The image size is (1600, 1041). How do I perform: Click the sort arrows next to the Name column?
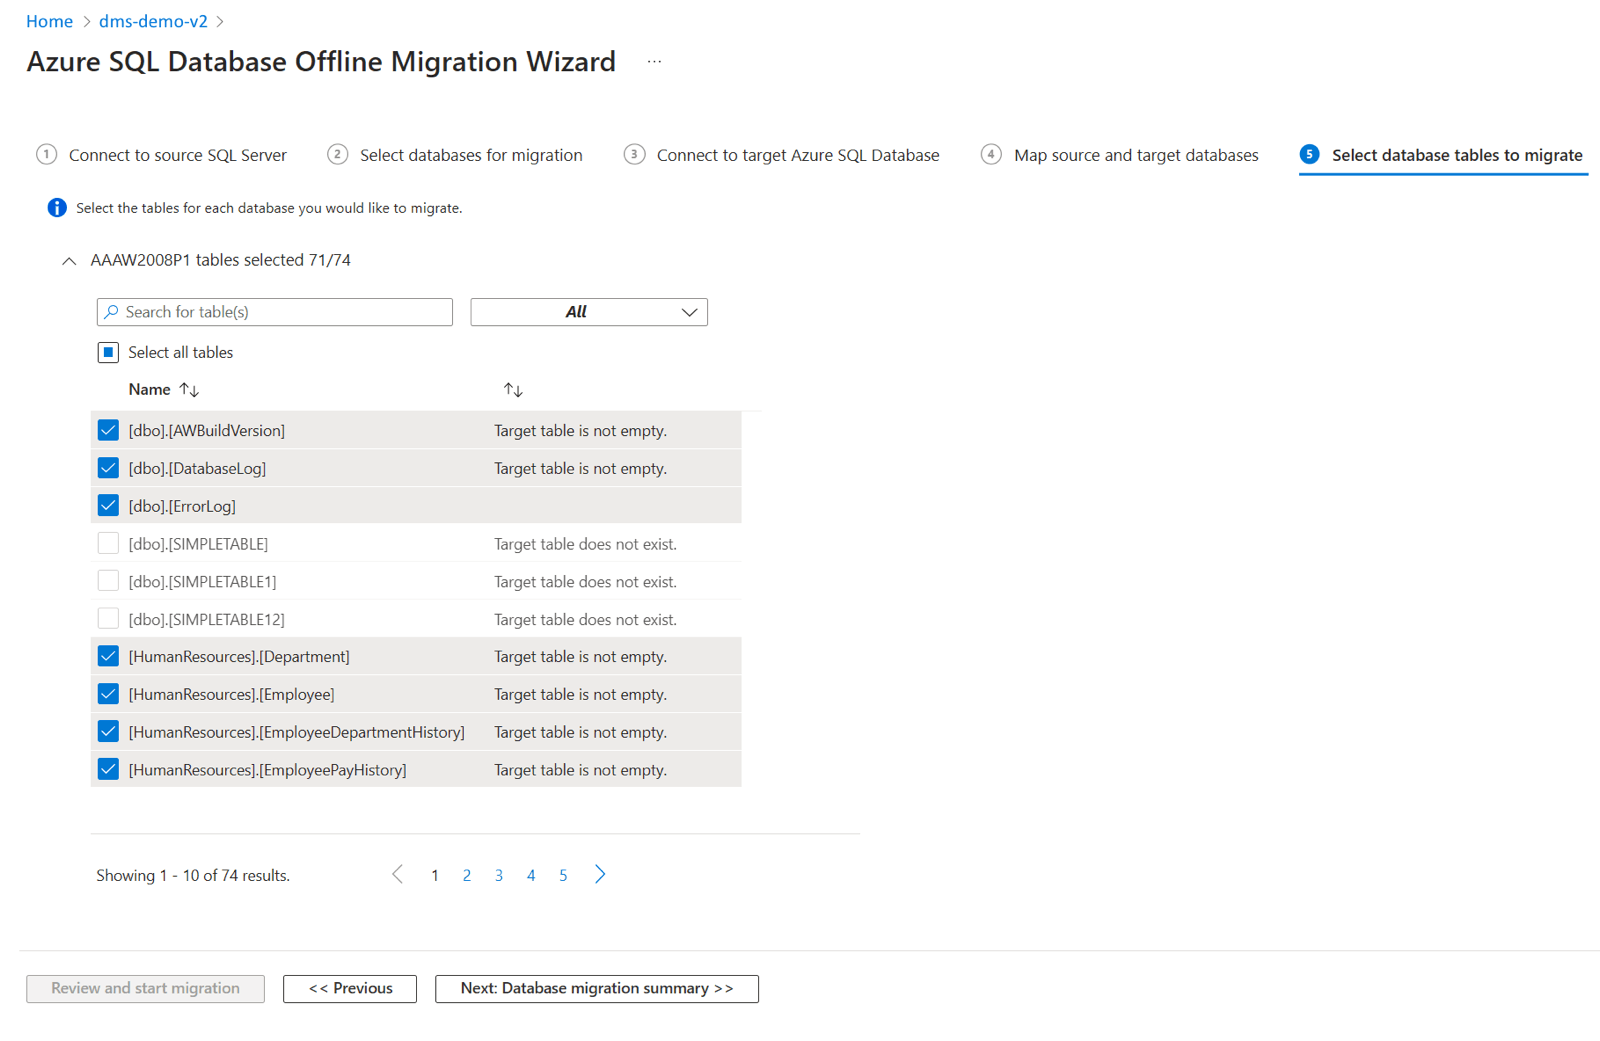pos(189,389)
